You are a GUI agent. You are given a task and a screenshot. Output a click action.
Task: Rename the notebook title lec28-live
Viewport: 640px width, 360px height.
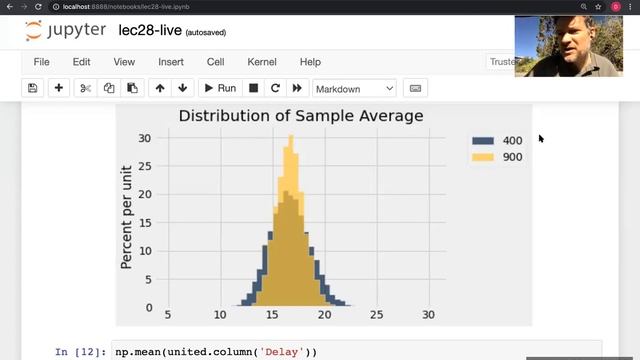[x=150, y=31]
